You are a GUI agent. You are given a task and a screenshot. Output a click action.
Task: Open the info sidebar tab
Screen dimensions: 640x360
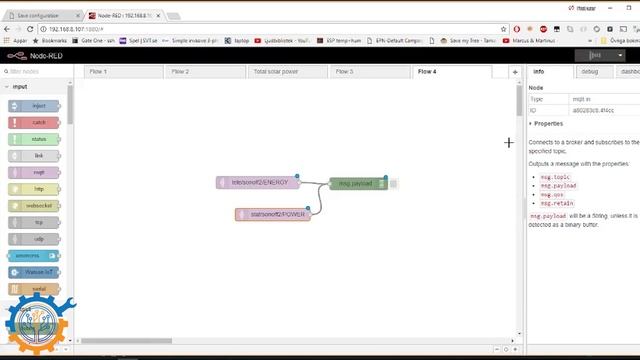pyautogui.click(x=551, y=71)
